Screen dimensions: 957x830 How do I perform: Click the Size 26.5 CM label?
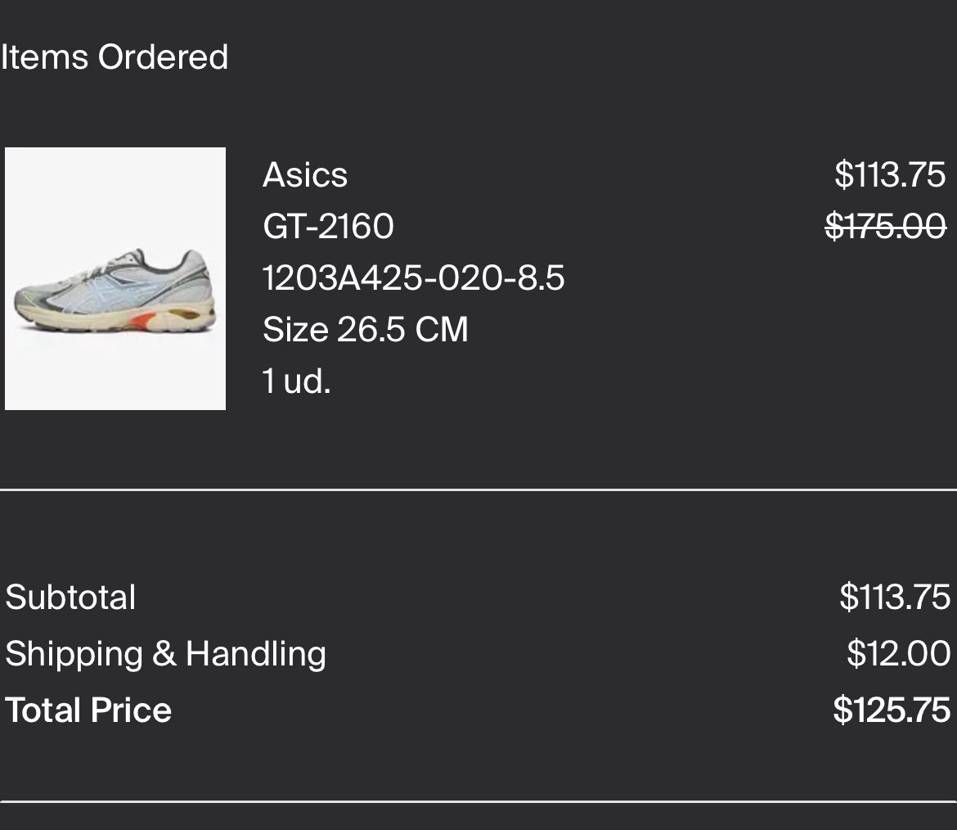tap(365, 330)
